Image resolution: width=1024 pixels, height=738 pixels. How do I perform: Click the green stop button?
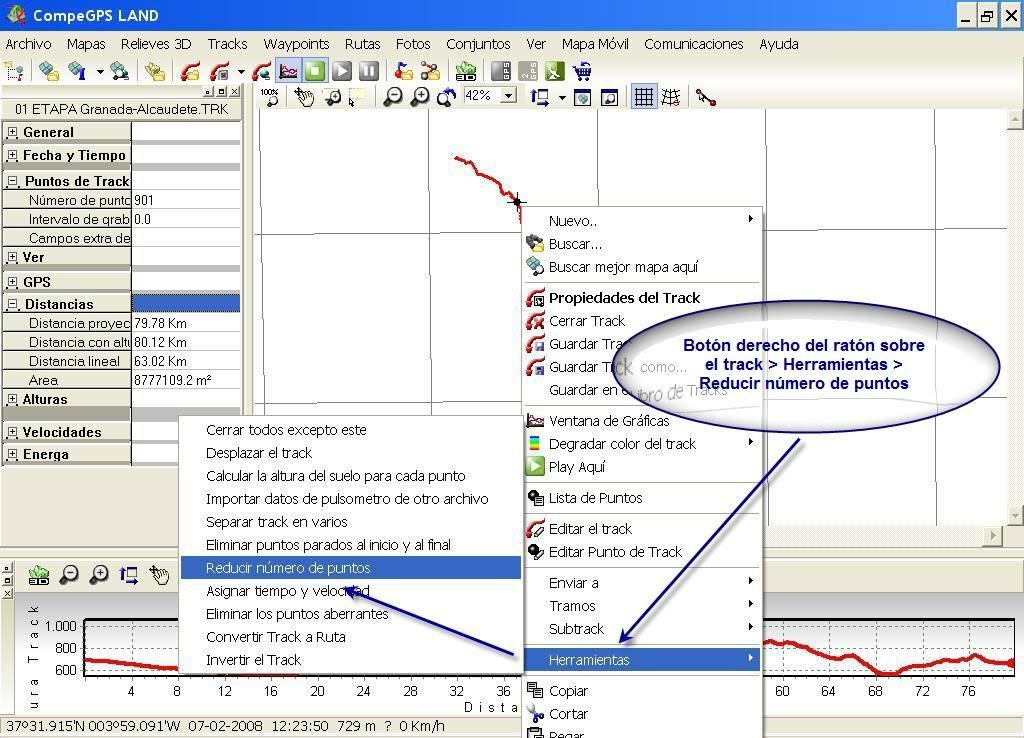coord(315,71)
